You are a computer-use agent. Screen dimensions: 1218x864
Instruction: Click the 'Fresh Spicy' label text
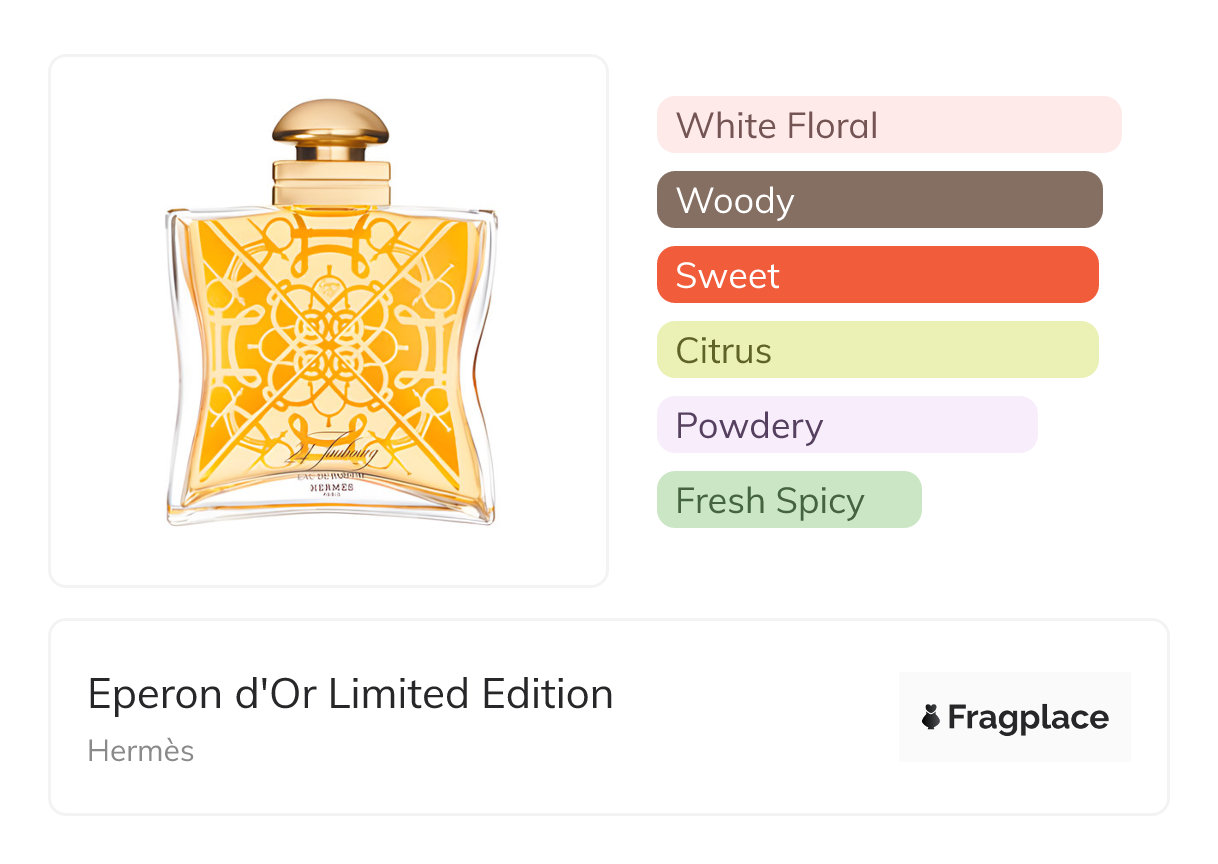[x=770, y=500]
